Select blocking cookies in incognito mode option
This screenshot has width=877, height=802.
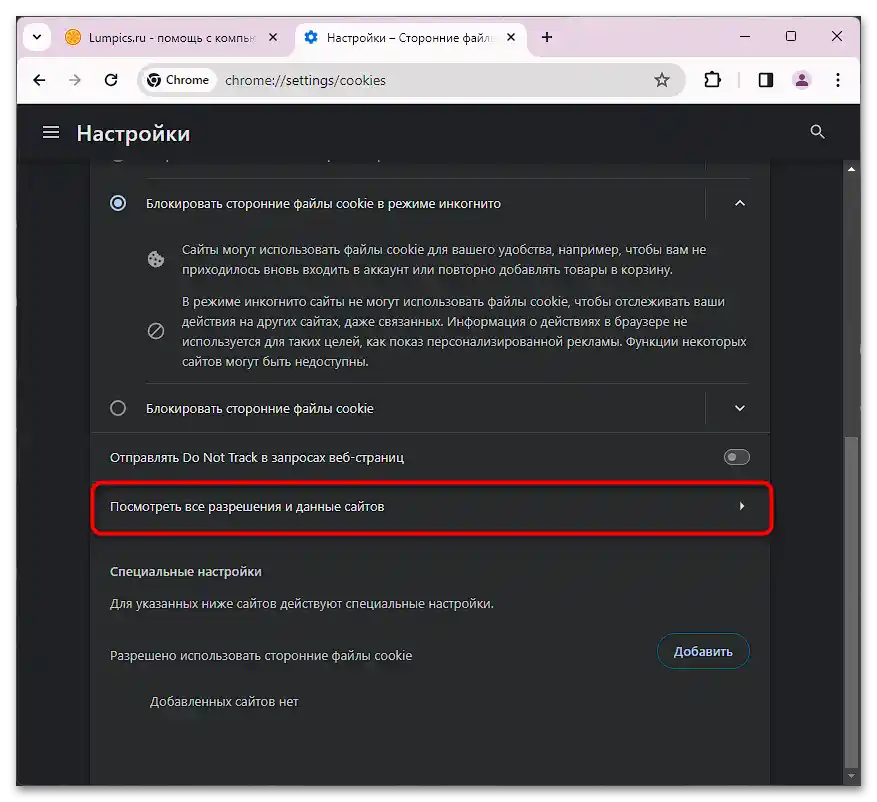[x=118, y=203]
